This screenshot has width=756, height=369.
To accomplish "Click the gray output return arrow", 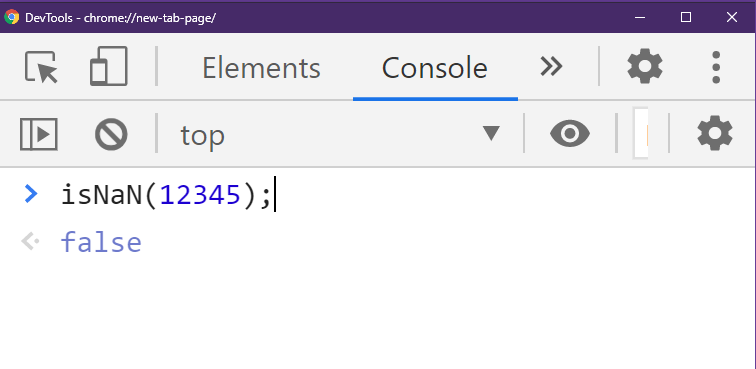I will 30,241.
